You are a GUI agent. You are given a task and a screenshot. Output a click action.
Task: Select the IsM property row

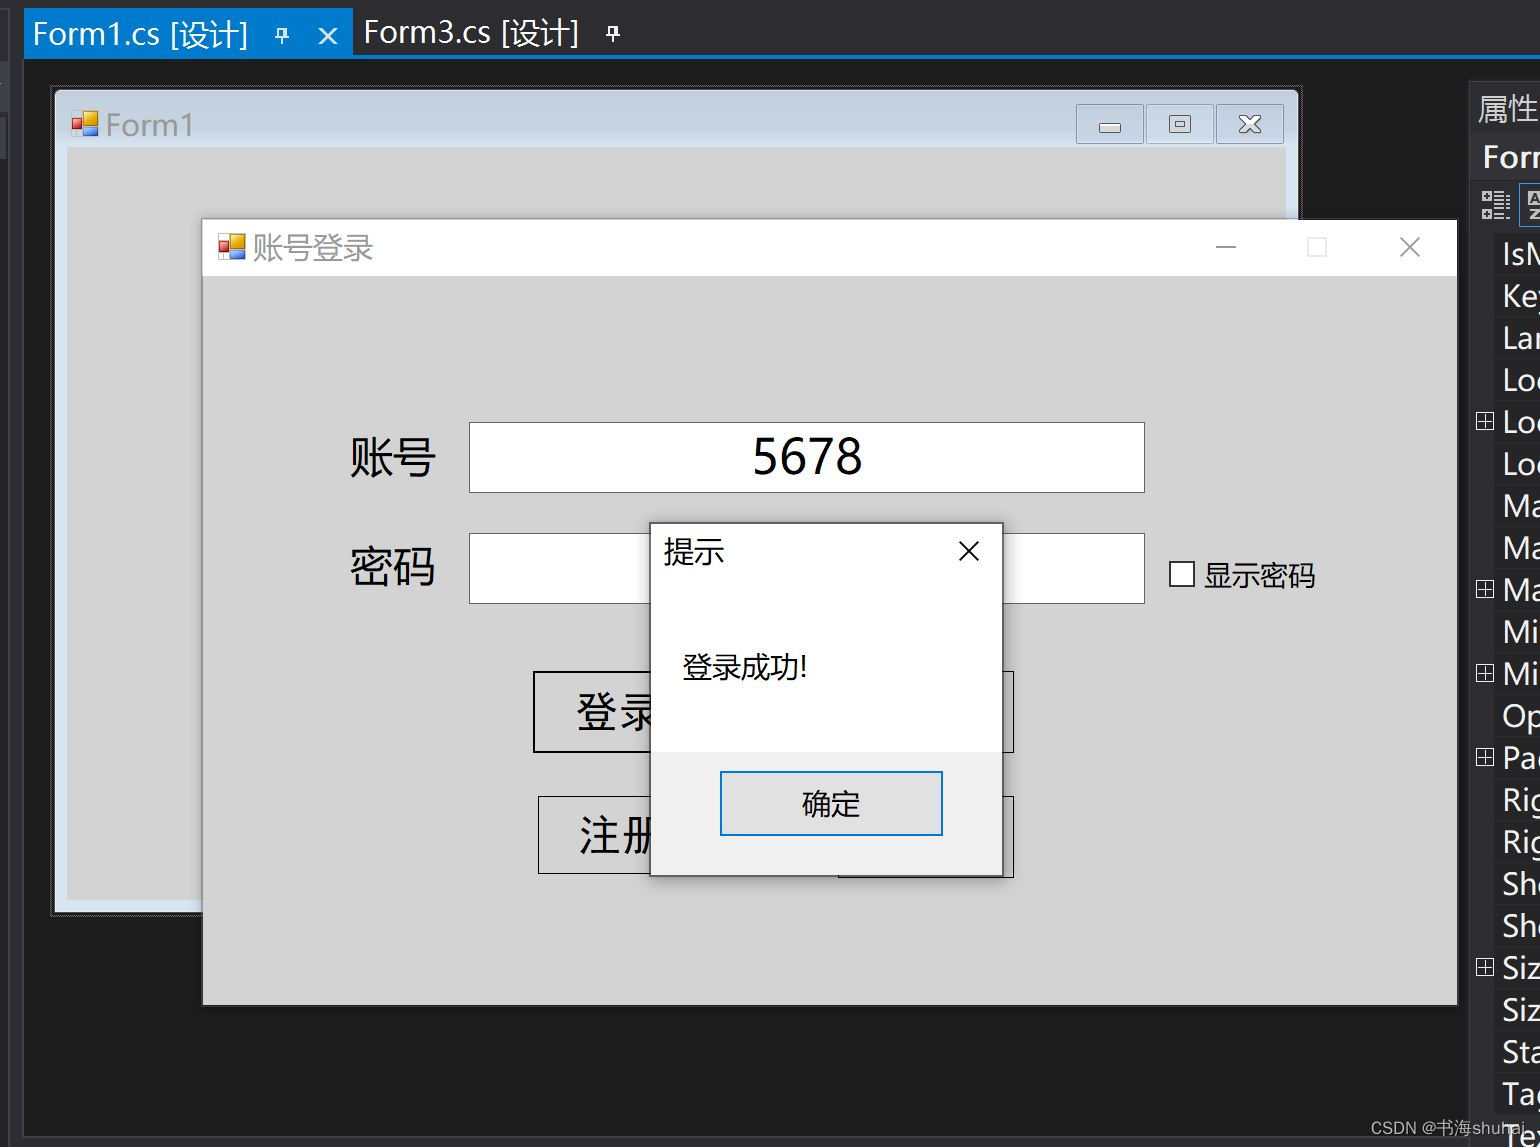pyautogui.click(x=1518, y=254)
